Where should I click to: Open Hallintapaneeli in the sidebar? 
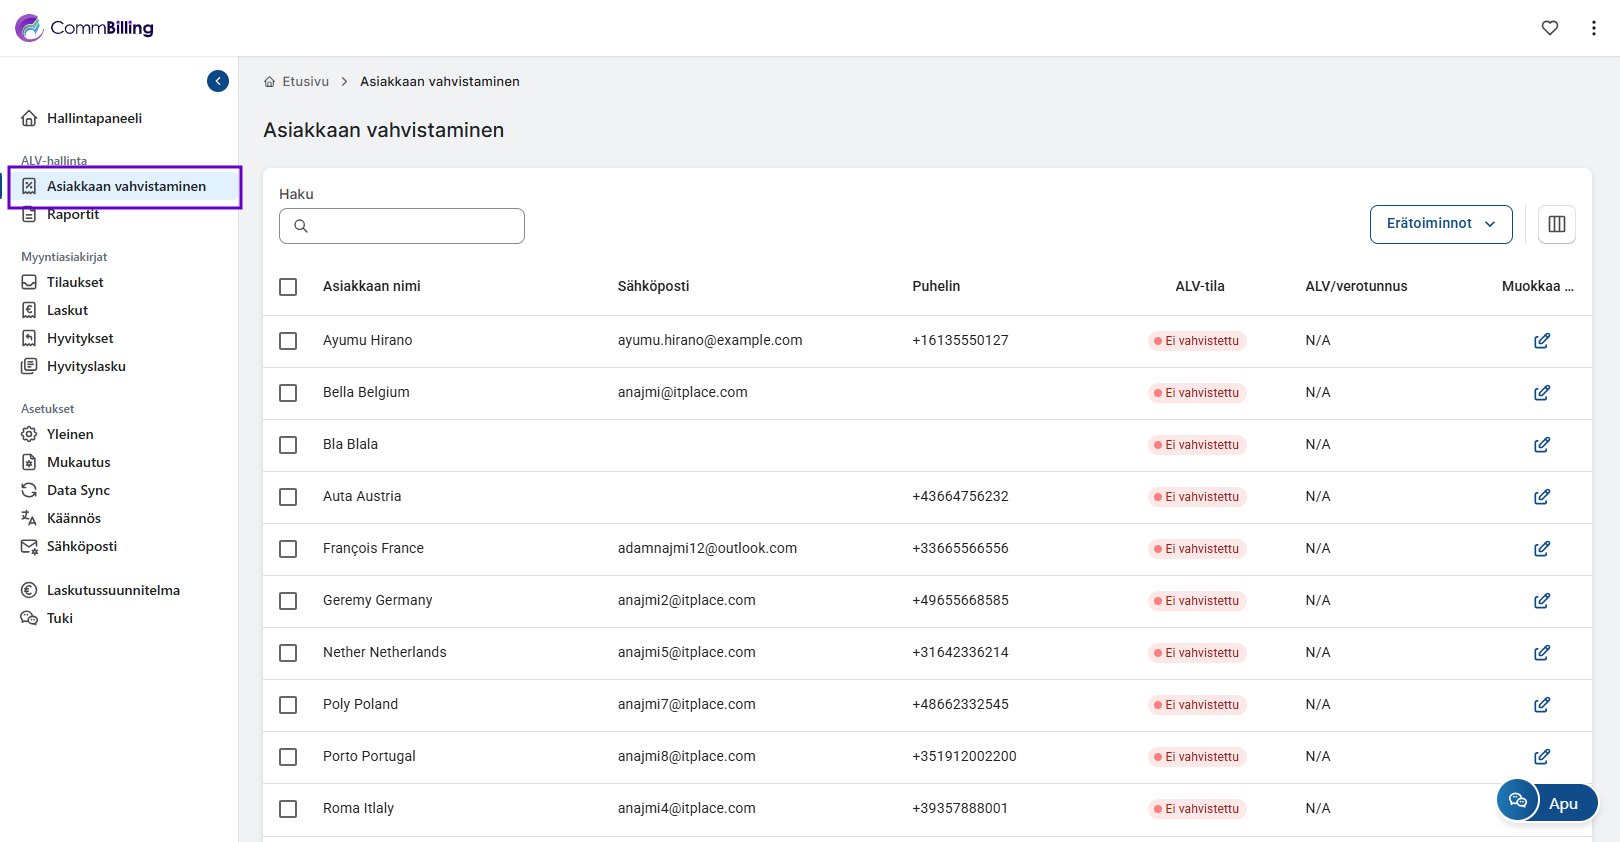(94, 118)
